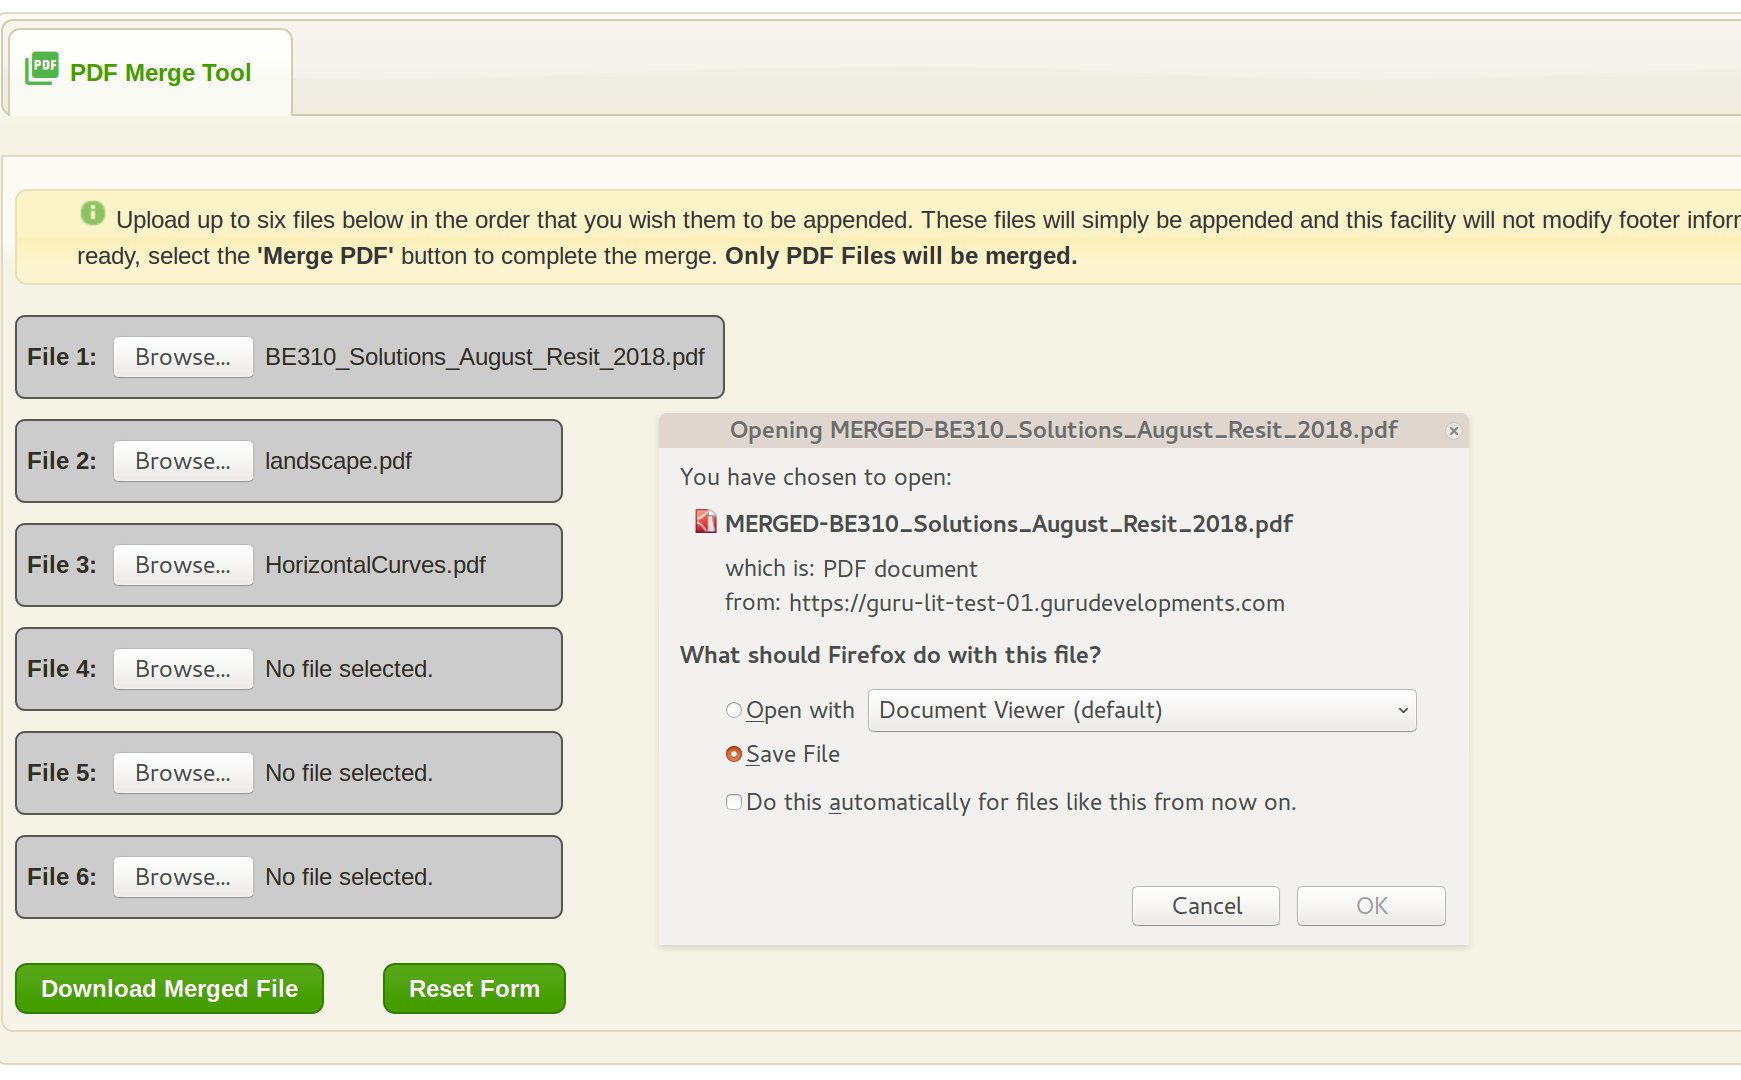Browse a file for File 3

(x=182, y=565)
